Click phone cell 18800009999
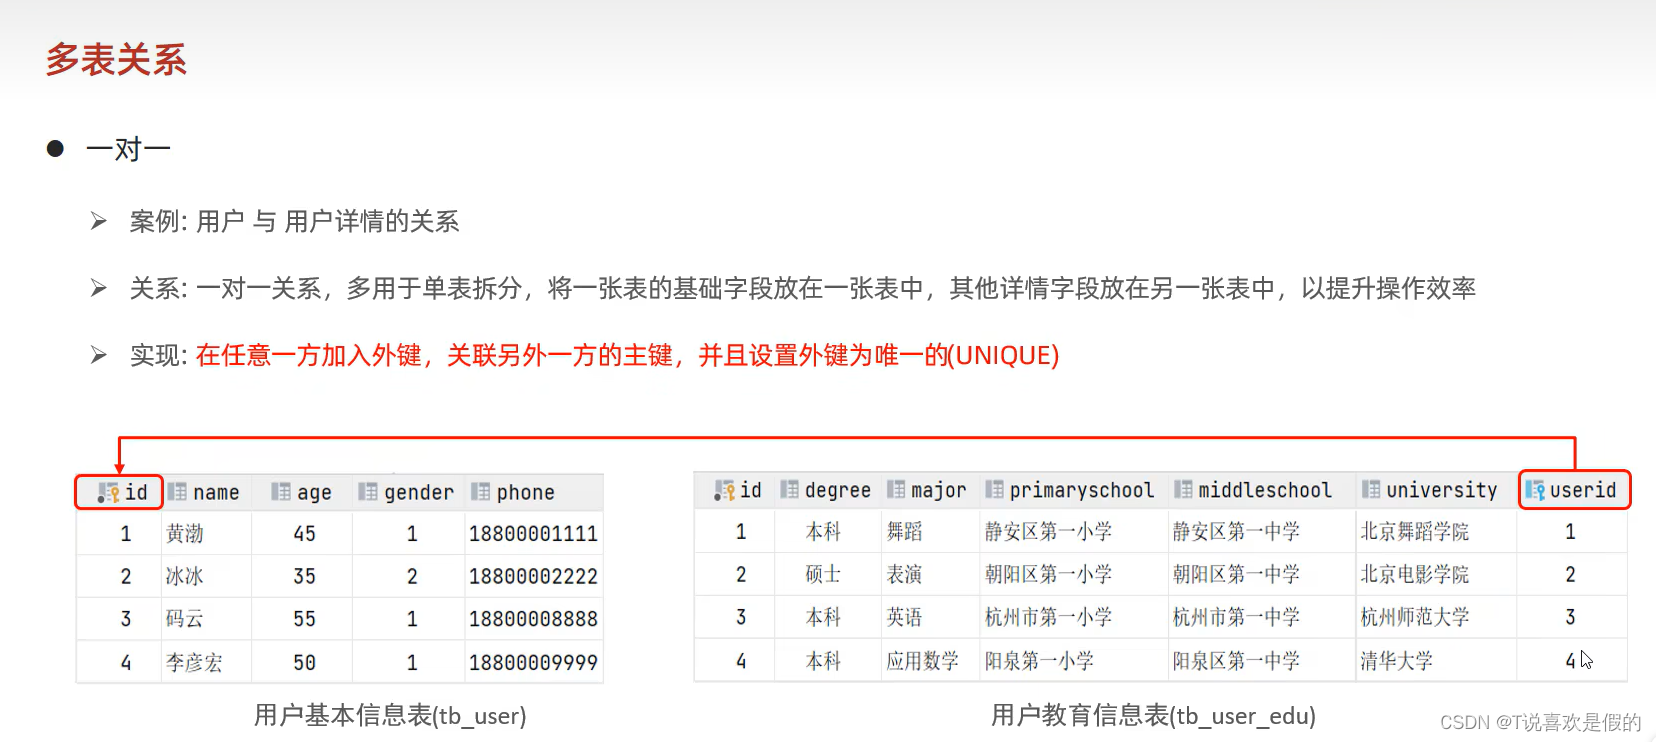The image size is (1656, 742). point(533,663)
